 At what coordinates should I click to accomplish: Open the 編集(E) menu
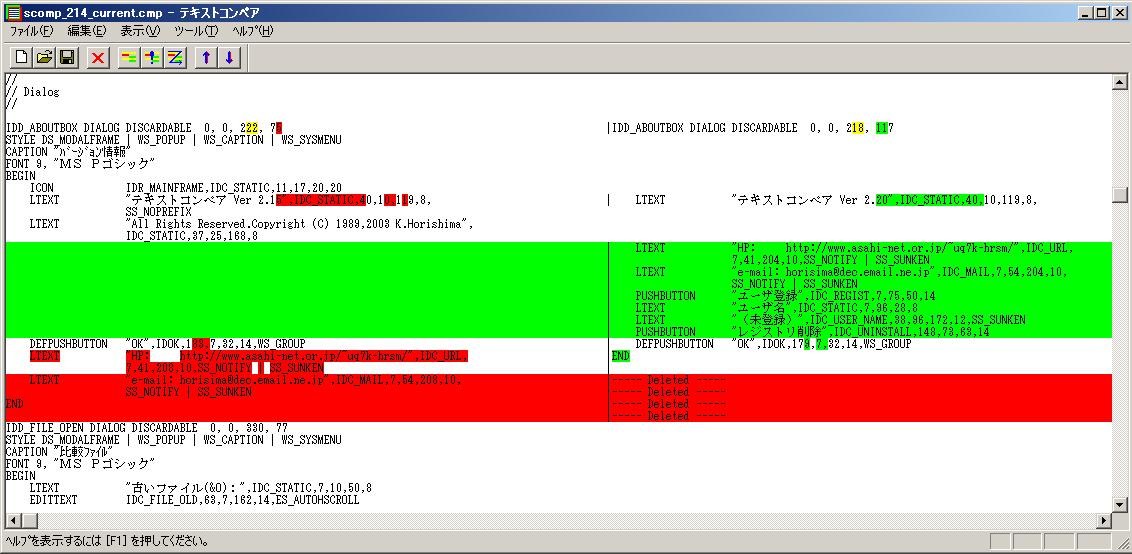pos(86,31)
